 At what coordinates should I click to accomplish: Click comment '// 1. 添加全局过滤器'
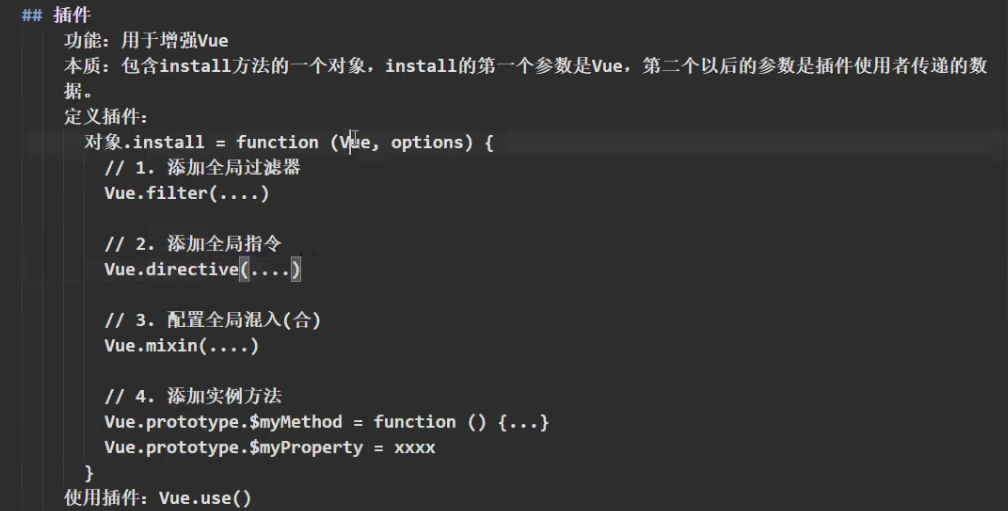pos(202,168)
